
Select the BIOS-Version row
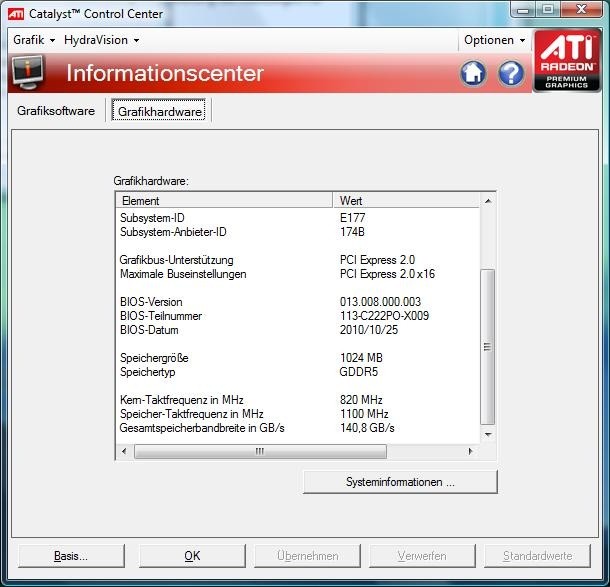click(x=298, y=302)
